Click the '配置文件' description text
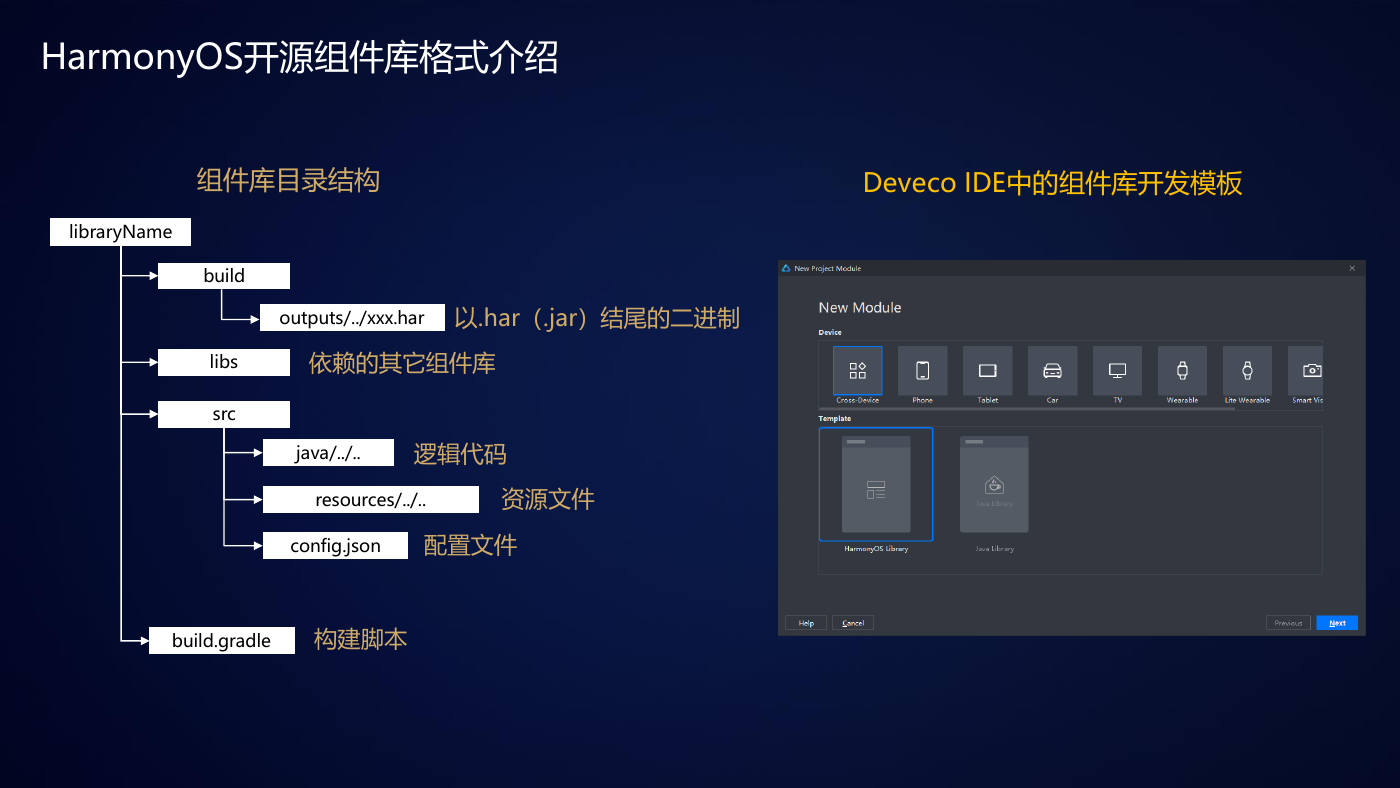 [x=470, y=545]
